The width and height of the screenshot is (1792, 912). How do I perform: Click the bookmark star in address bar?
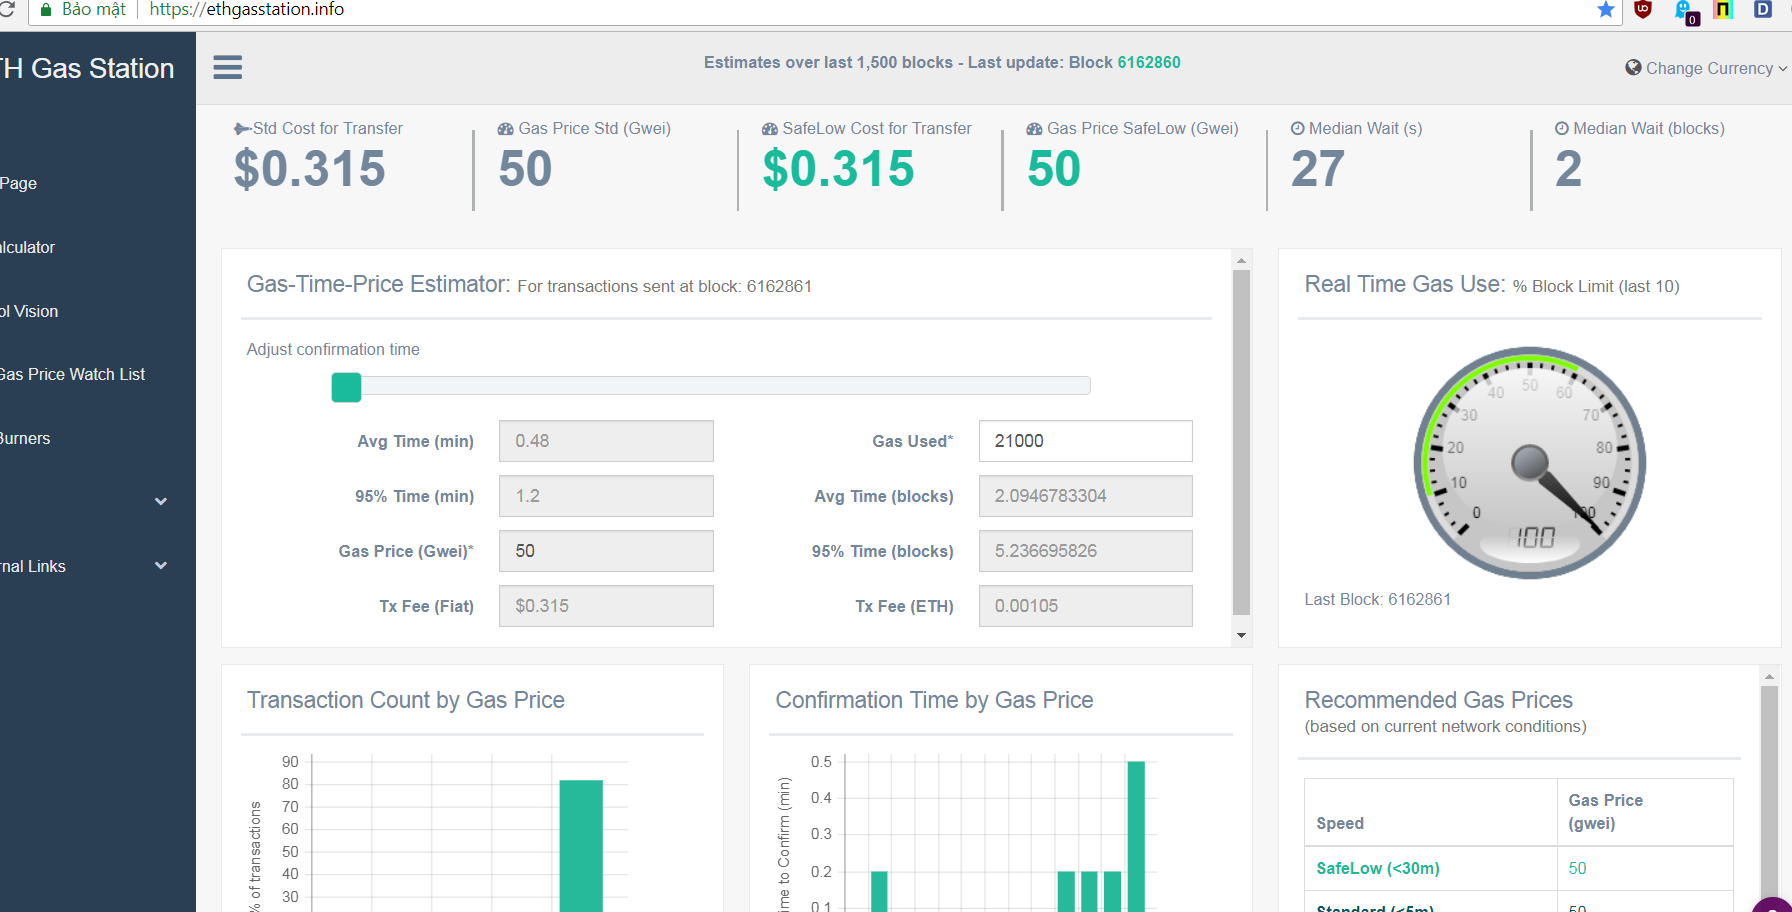click(x=1606, y=10)
